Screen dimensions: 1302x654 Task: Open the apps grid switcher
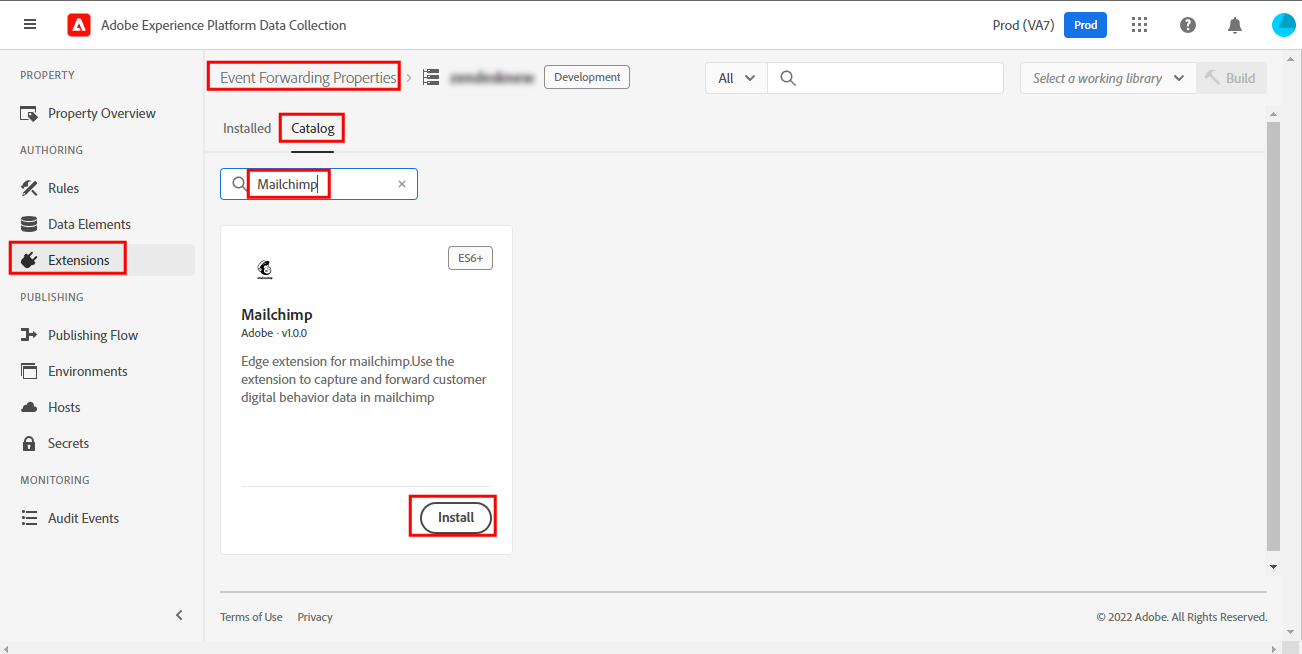pyautogui.click(x=1139, y=25)
